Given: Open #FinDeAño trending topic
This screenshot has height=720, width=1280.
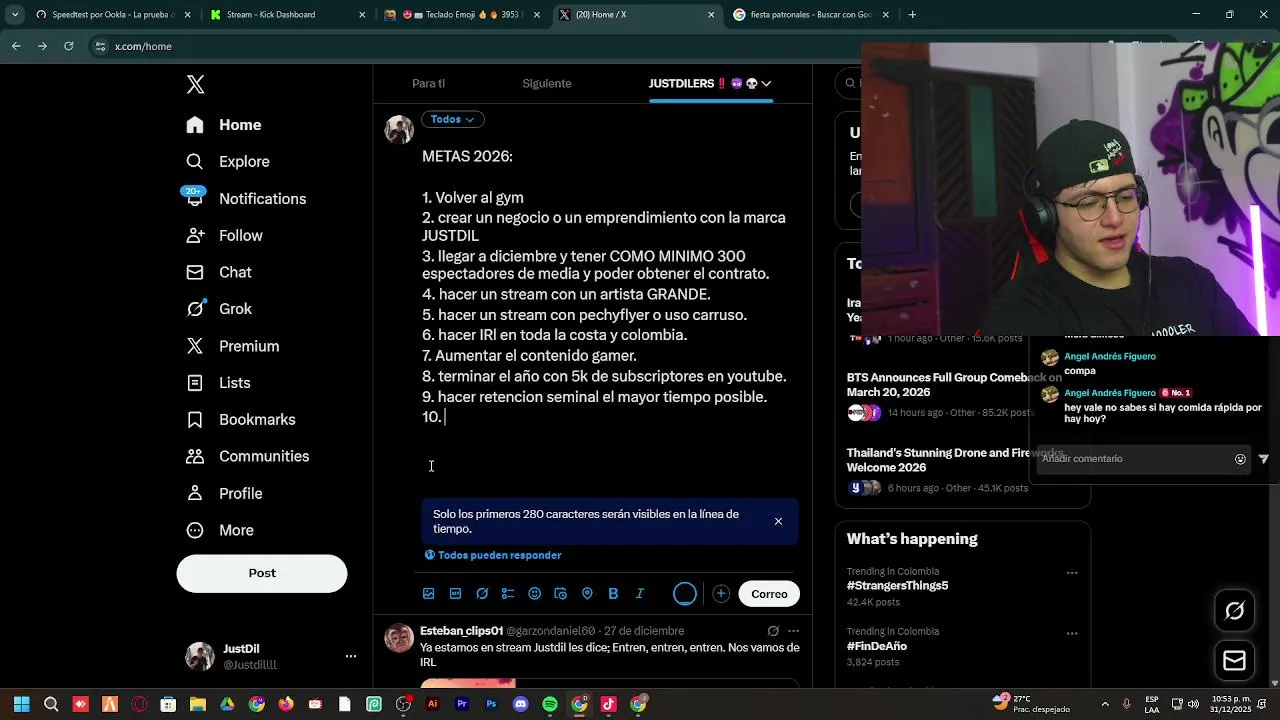Looking at the screenshot, I should (877, 646).
